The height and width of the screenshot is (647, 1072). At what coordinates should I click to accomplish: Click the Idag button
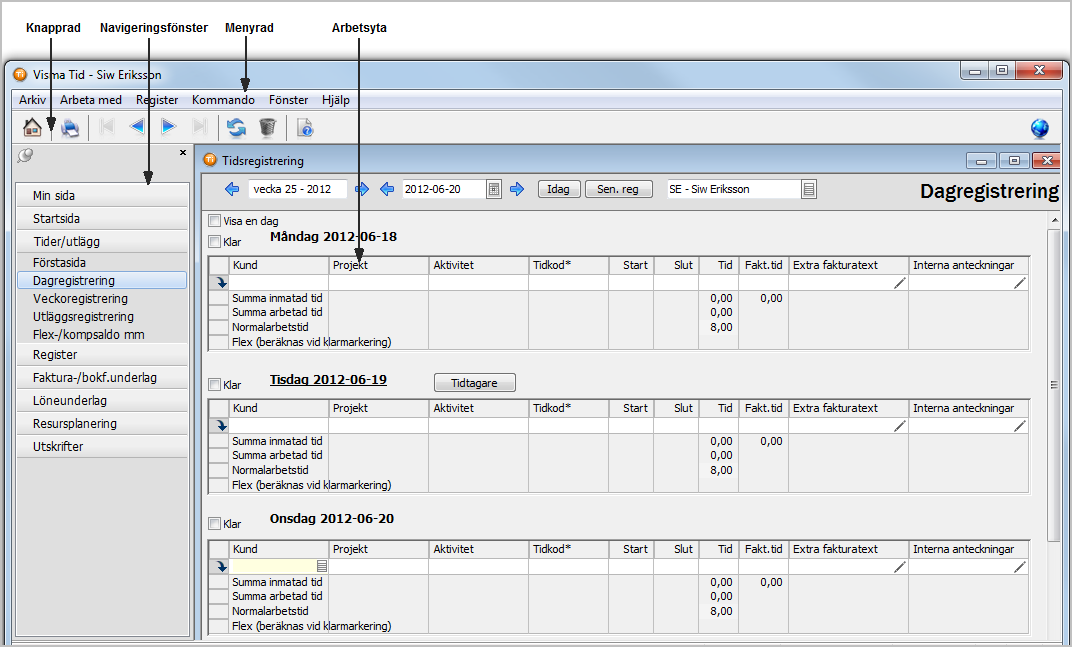click(x=559, y=189)
